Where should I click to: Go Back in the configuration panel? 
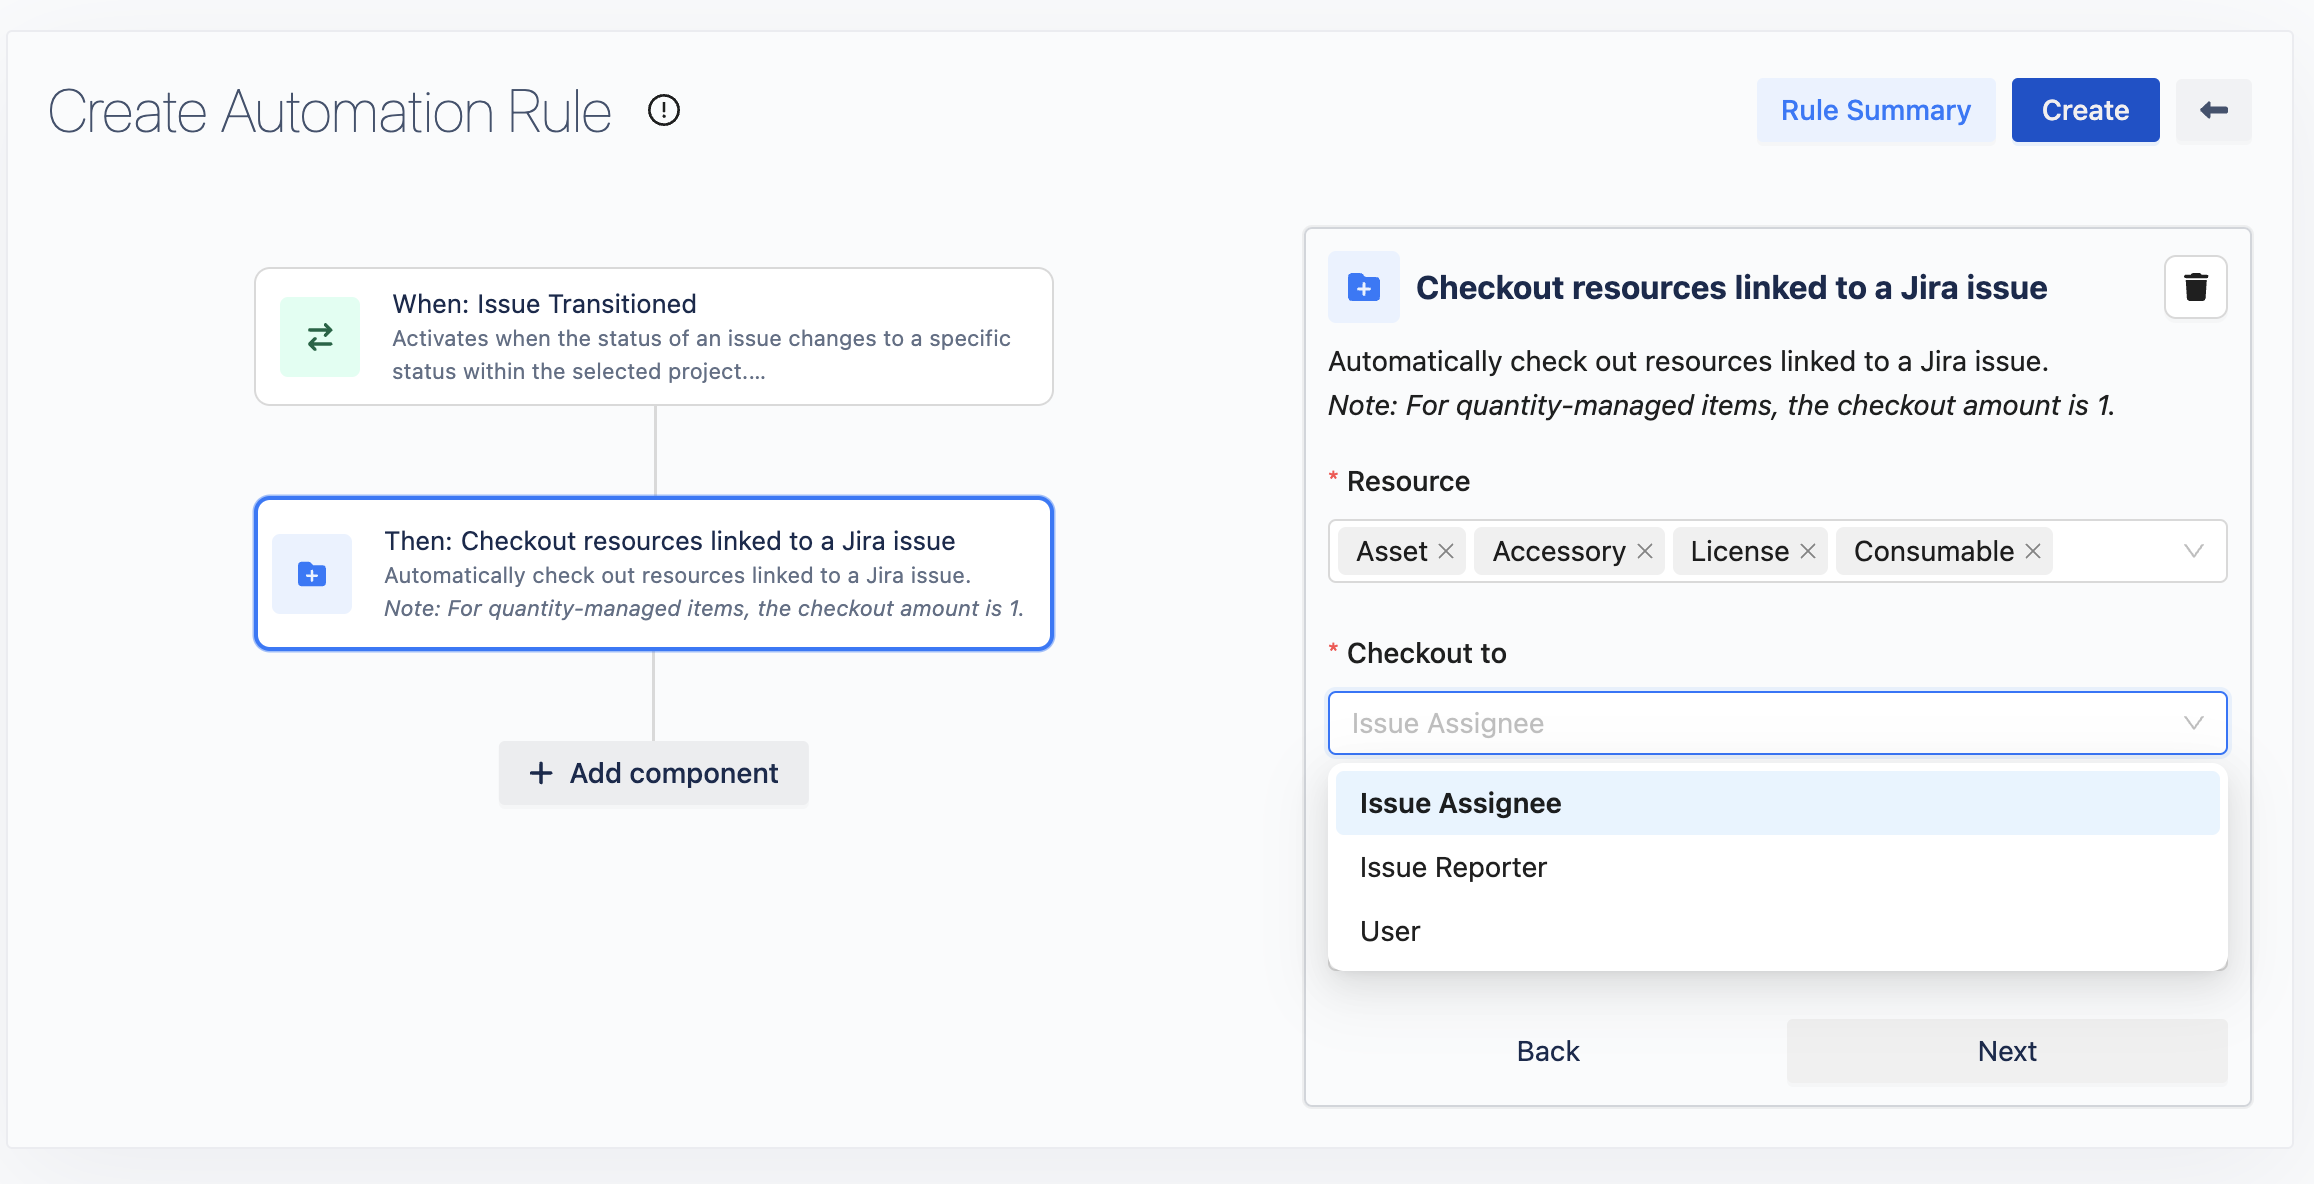click(1547, 1051)
